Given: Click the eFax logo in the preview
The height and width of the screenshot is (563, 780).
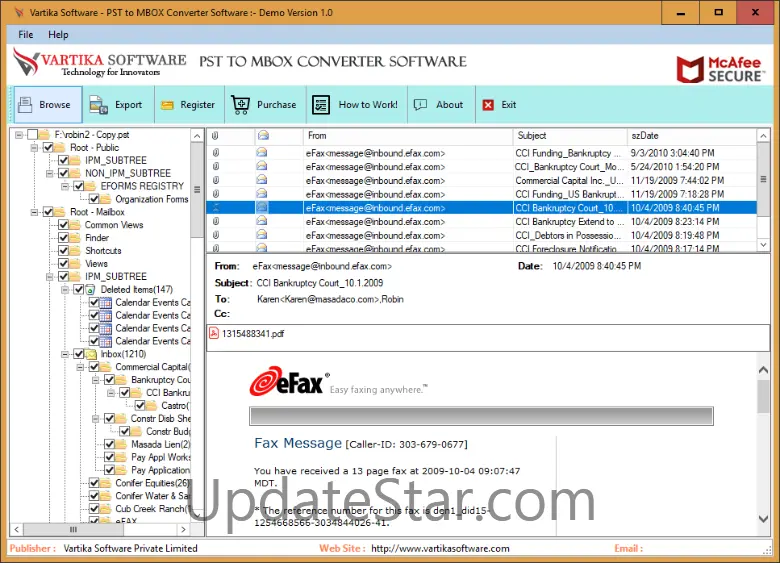Looking at the screenshot, I should tap(289, 381).
